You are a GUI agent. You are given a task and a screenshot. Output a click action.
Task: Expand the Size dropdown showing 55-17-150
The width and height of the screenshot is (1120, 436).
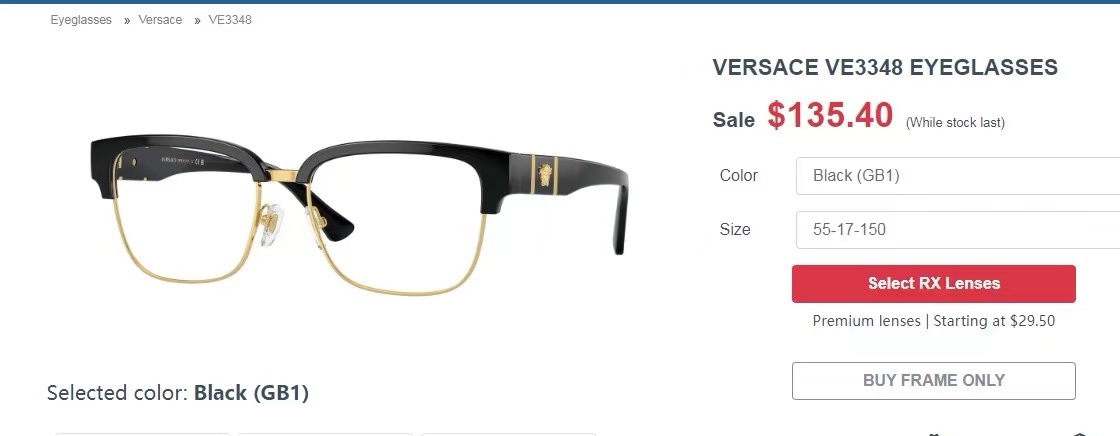(958, 229)
